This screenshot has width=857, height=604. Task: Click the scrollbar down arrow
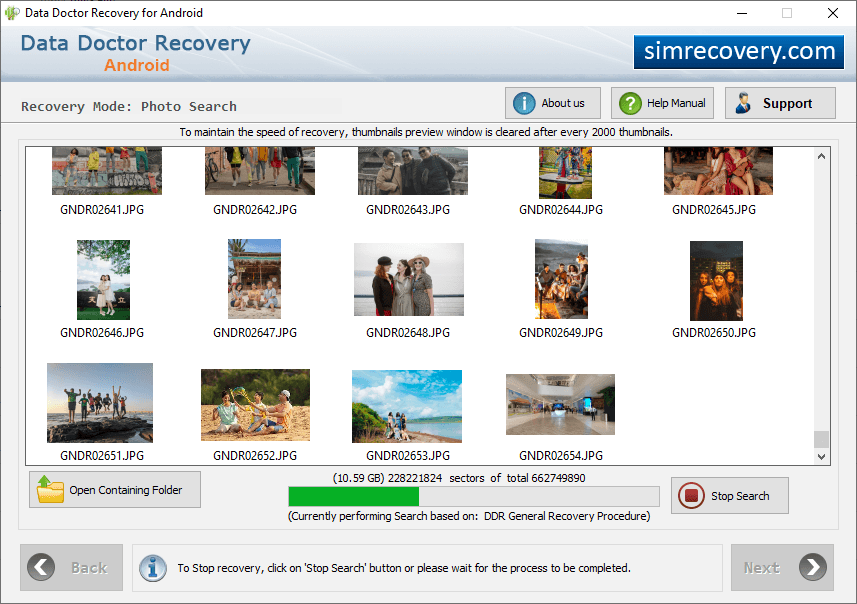pyautogui.click(x=821, y=456)
